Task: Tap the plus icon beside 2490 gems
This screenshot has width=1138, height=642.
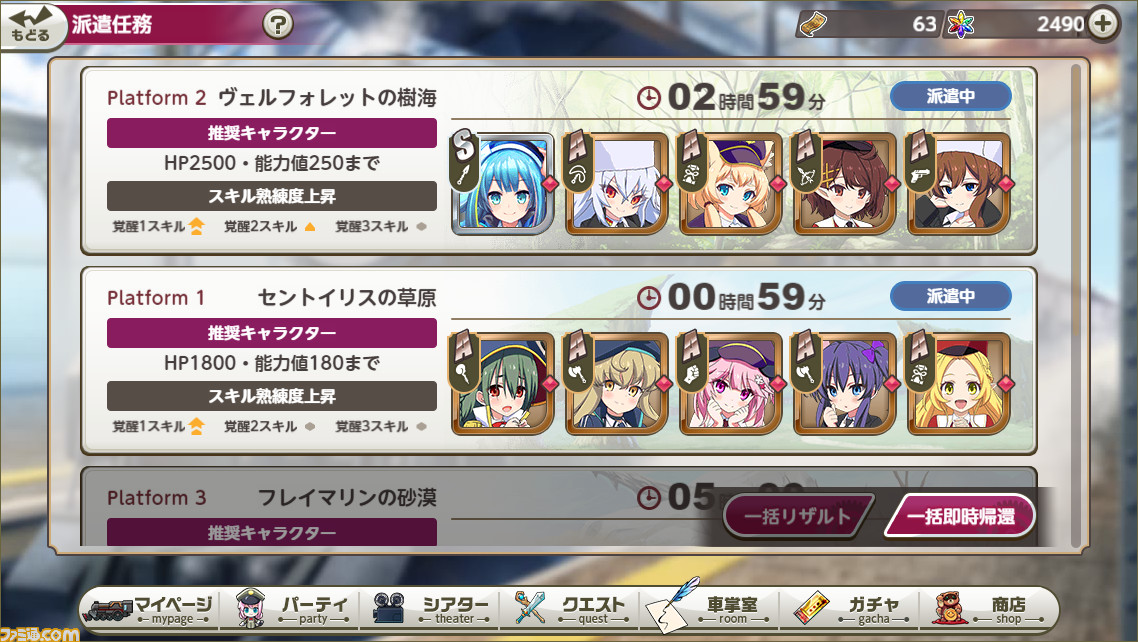Action: click(1103, 23)
